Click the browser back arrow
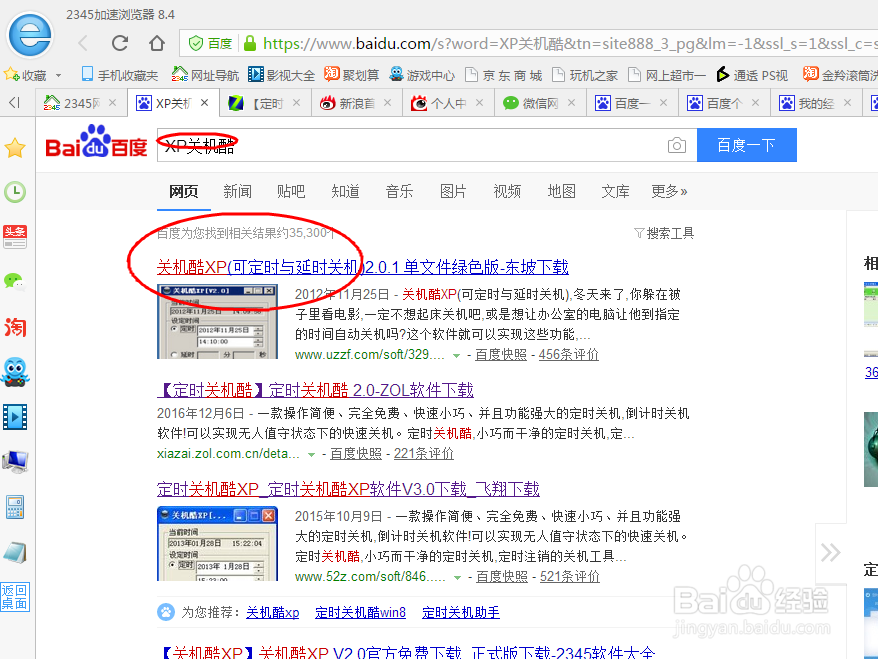 click(83, 43)
